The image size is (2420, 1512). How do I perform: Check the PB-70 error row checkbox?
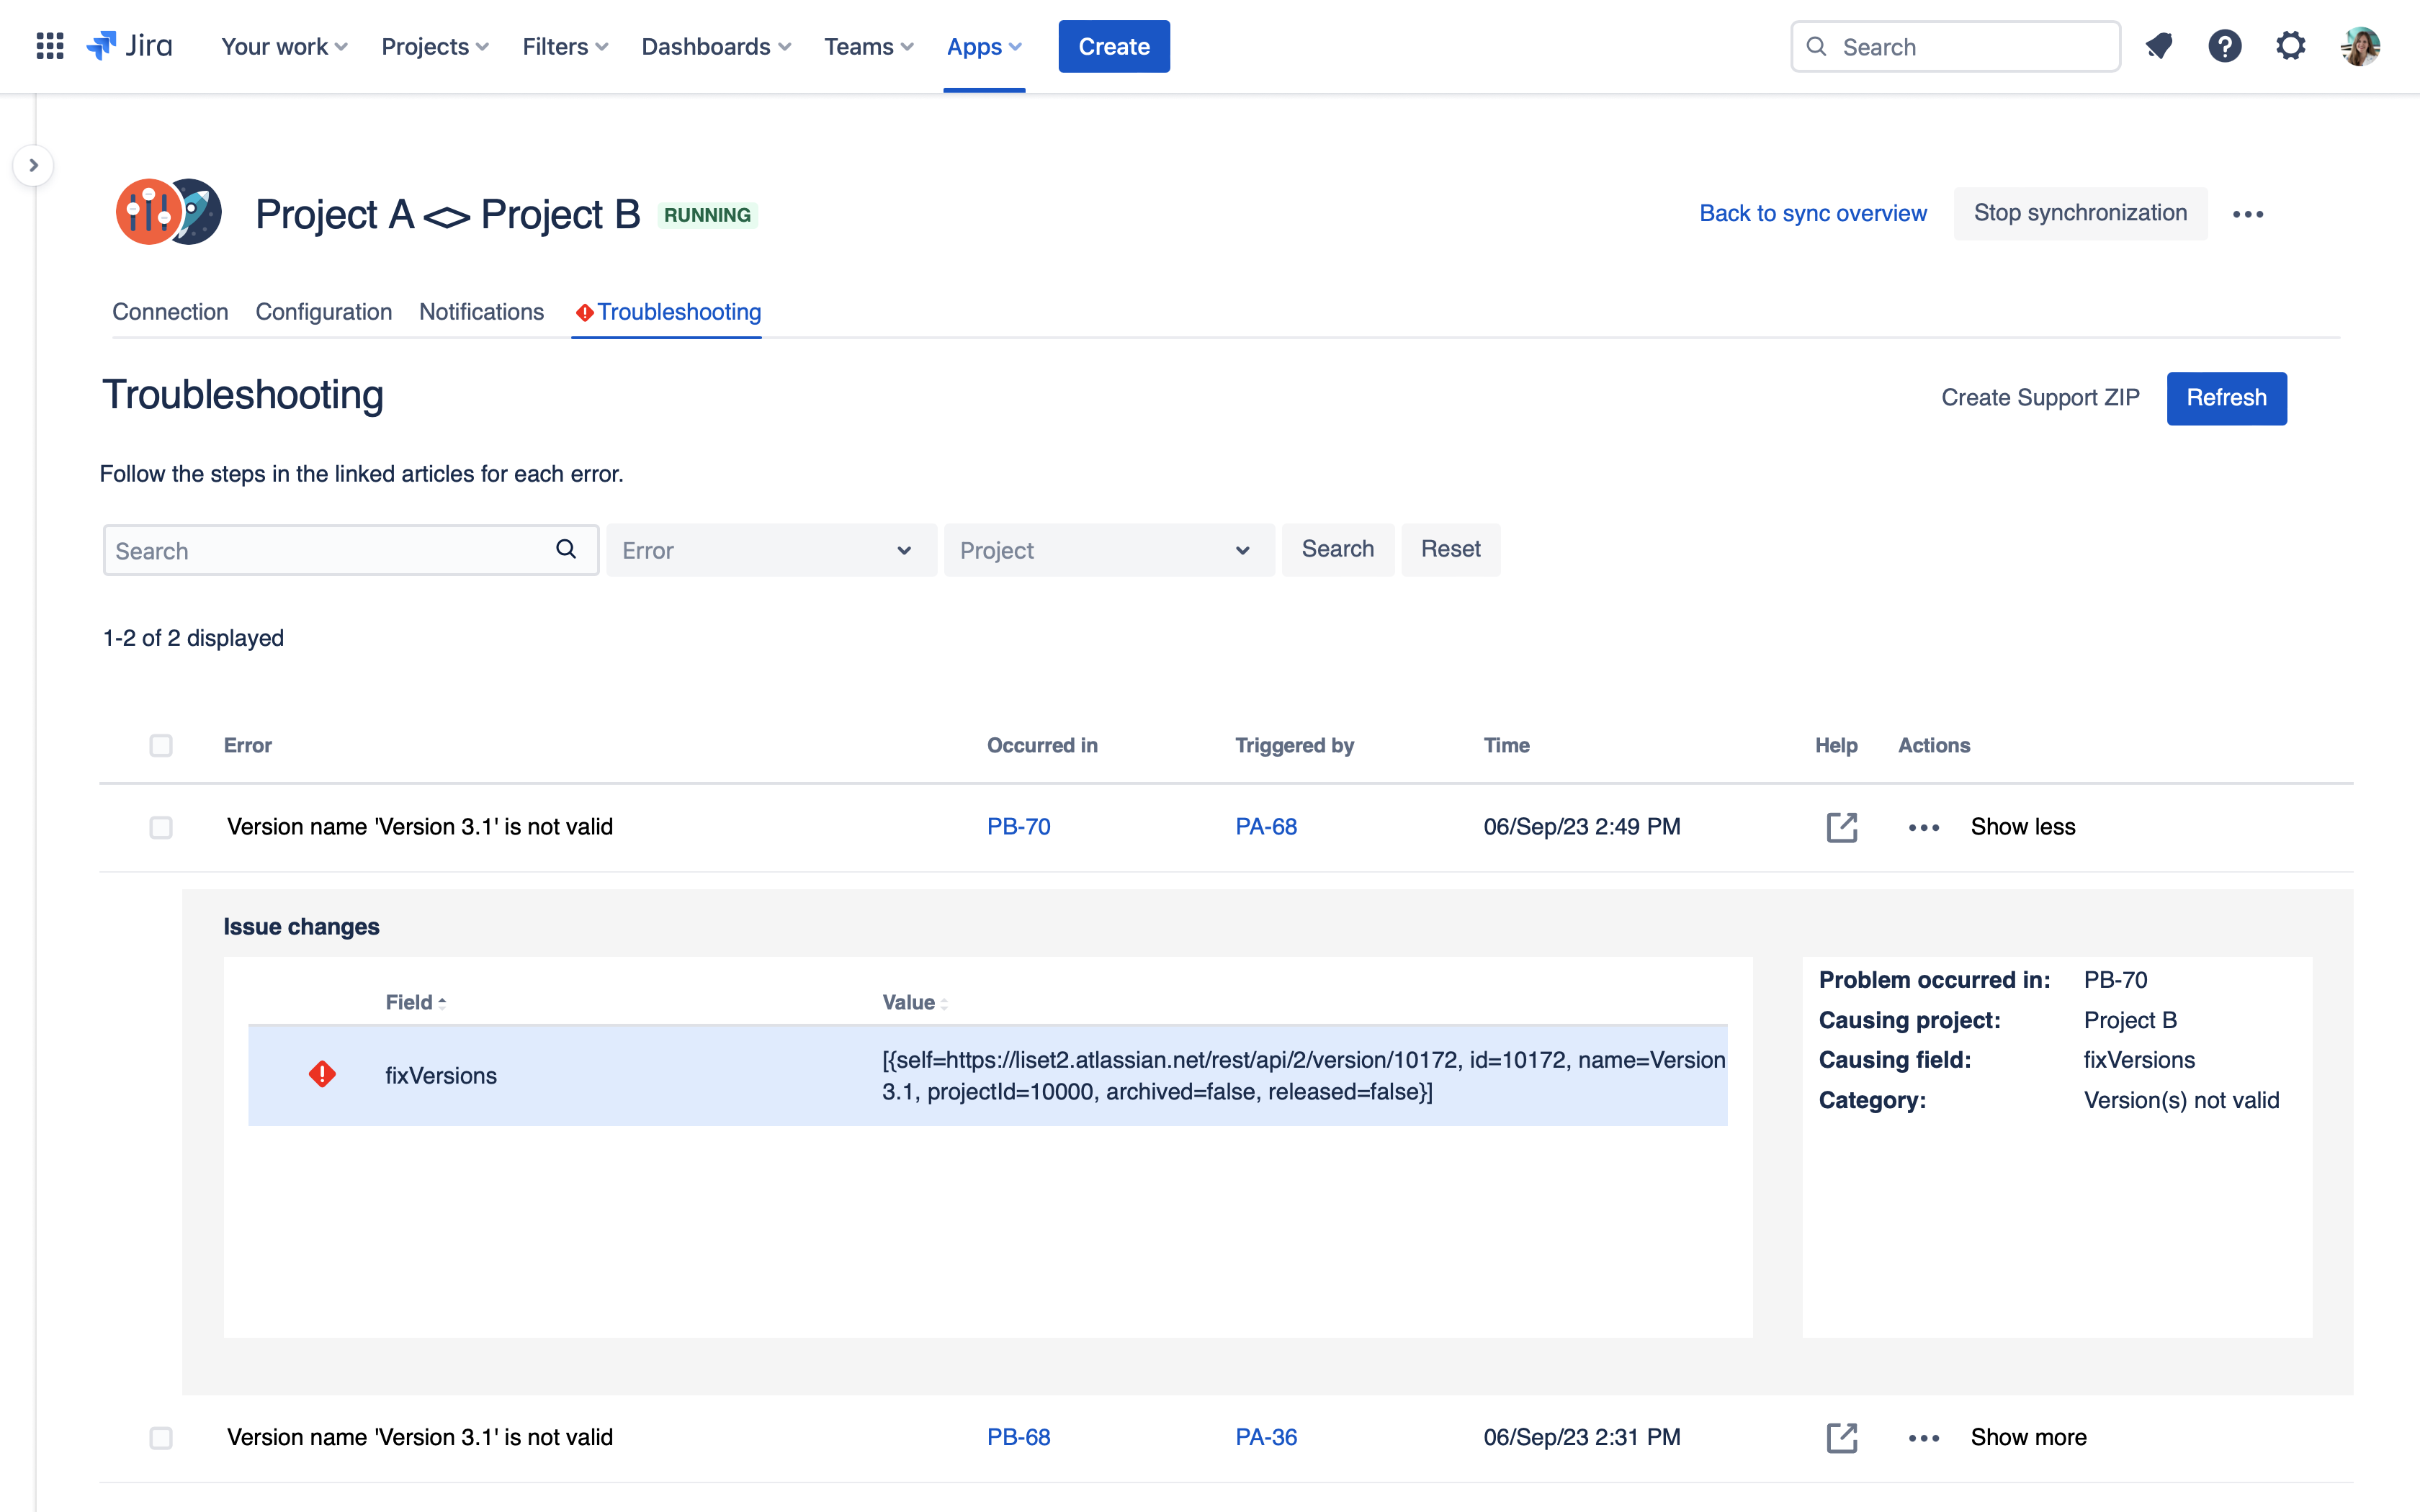(161, 827)
